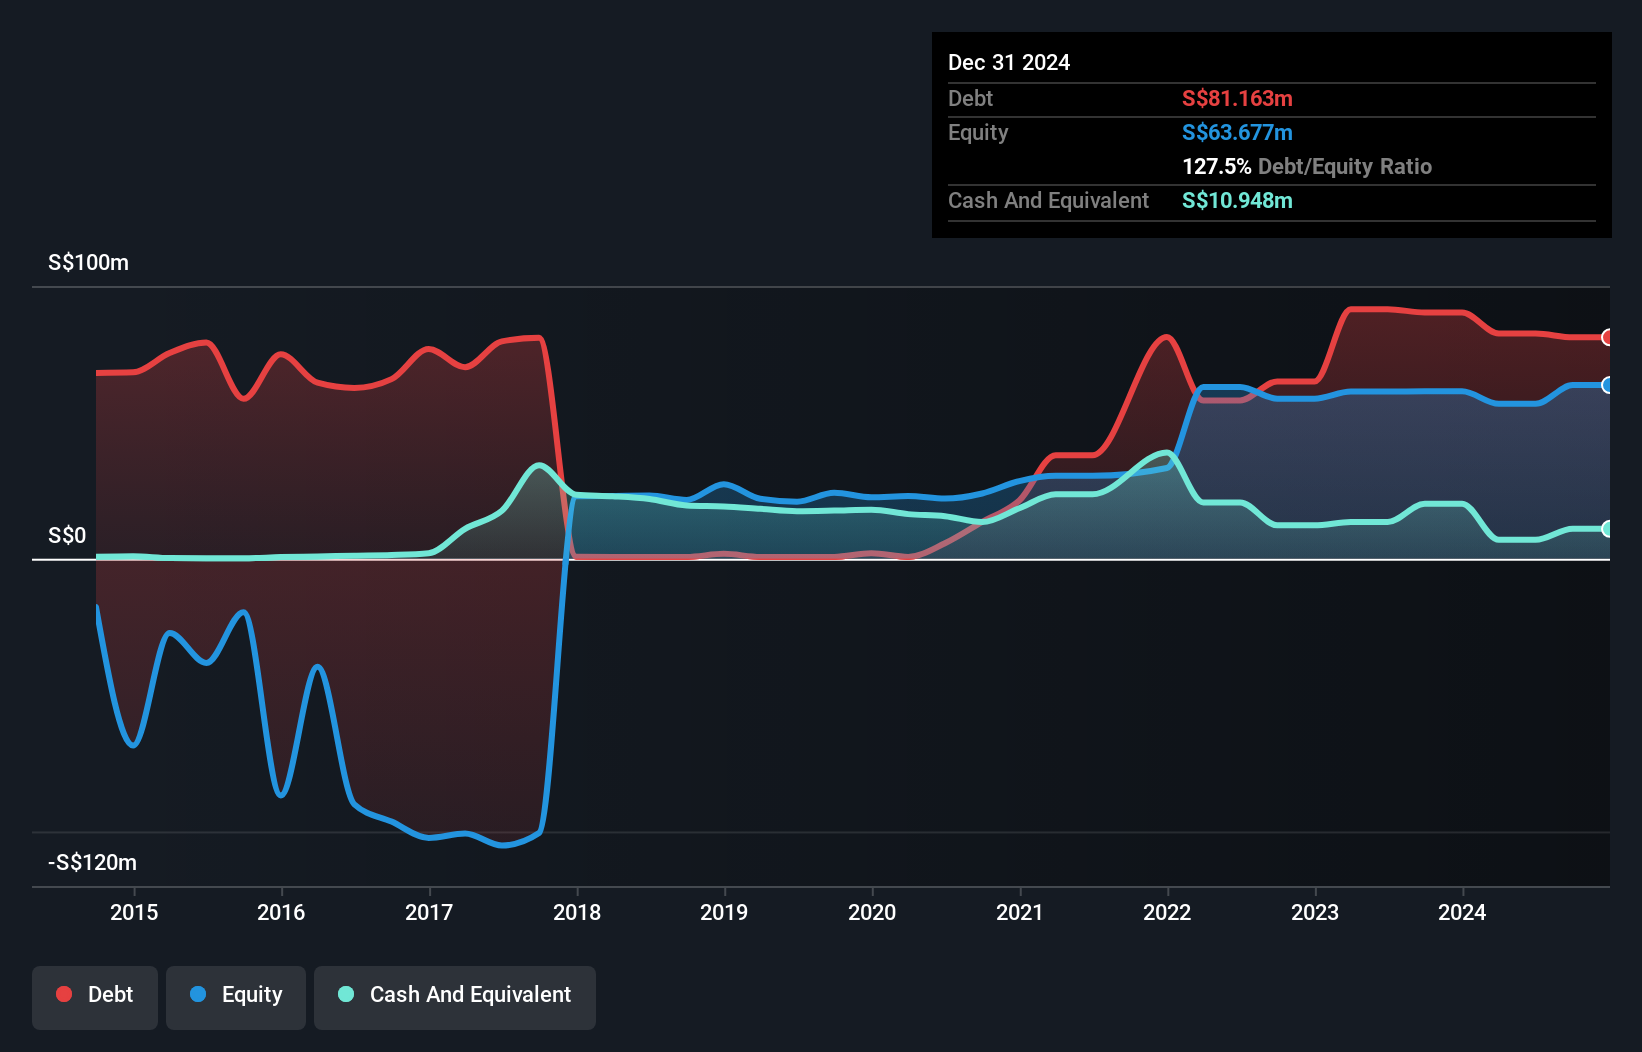The image size is (1642, 1052).
Task: Click the 127.5% Debt/Equity Ratio text
Action: tap(1307, 166)
